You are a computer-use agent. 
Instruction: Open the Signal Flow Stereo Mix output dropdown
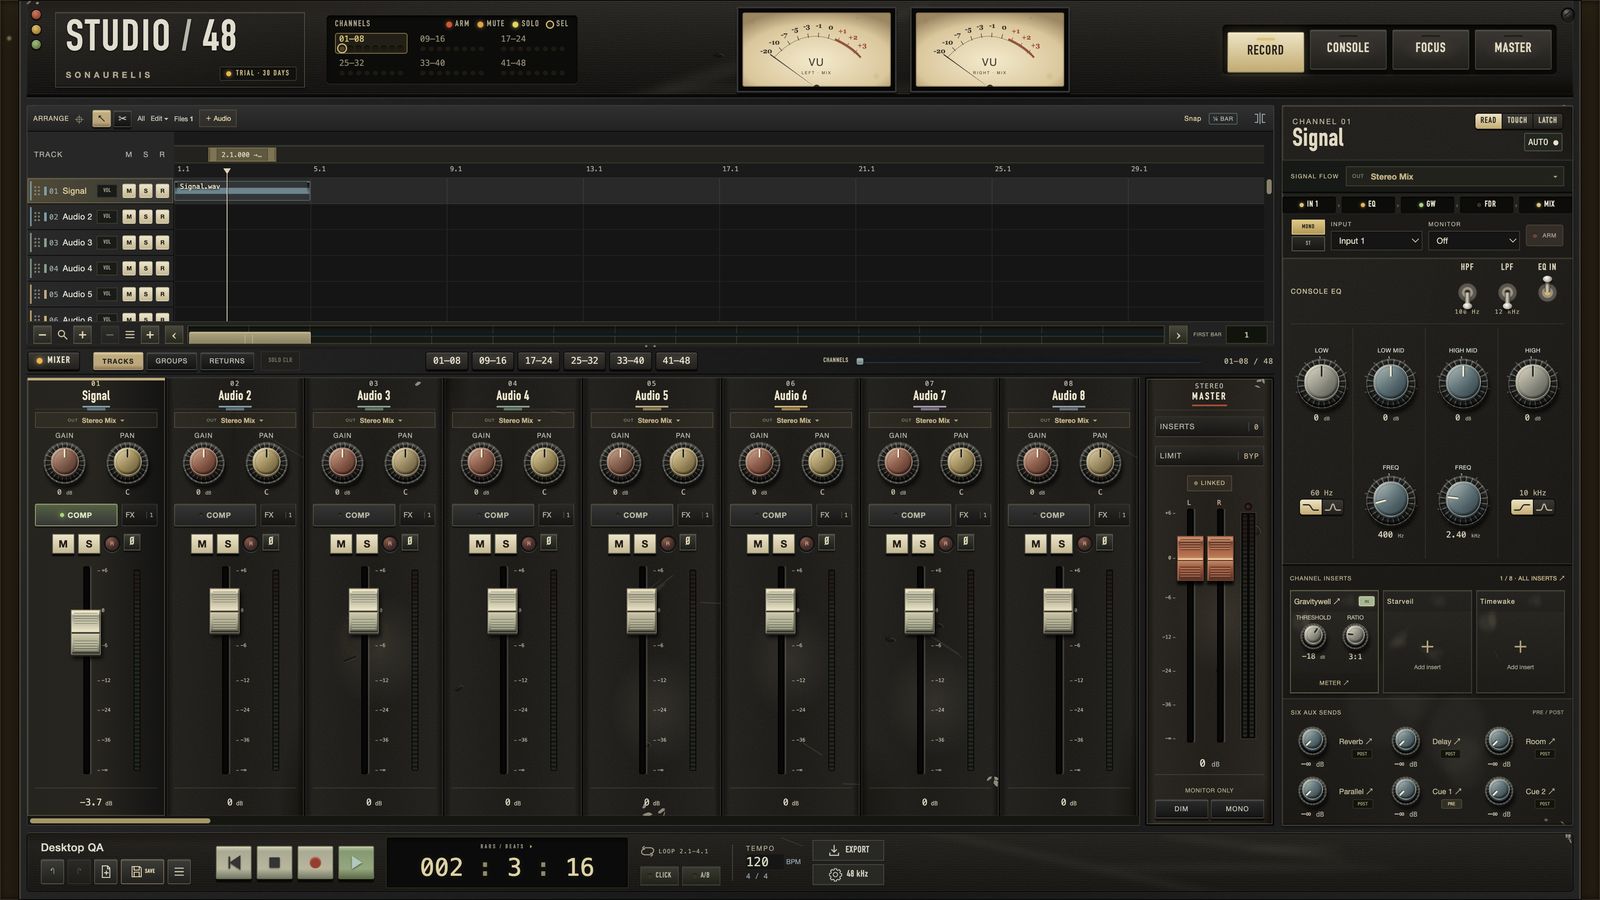pyautogui.click(x=1455, y=177)
